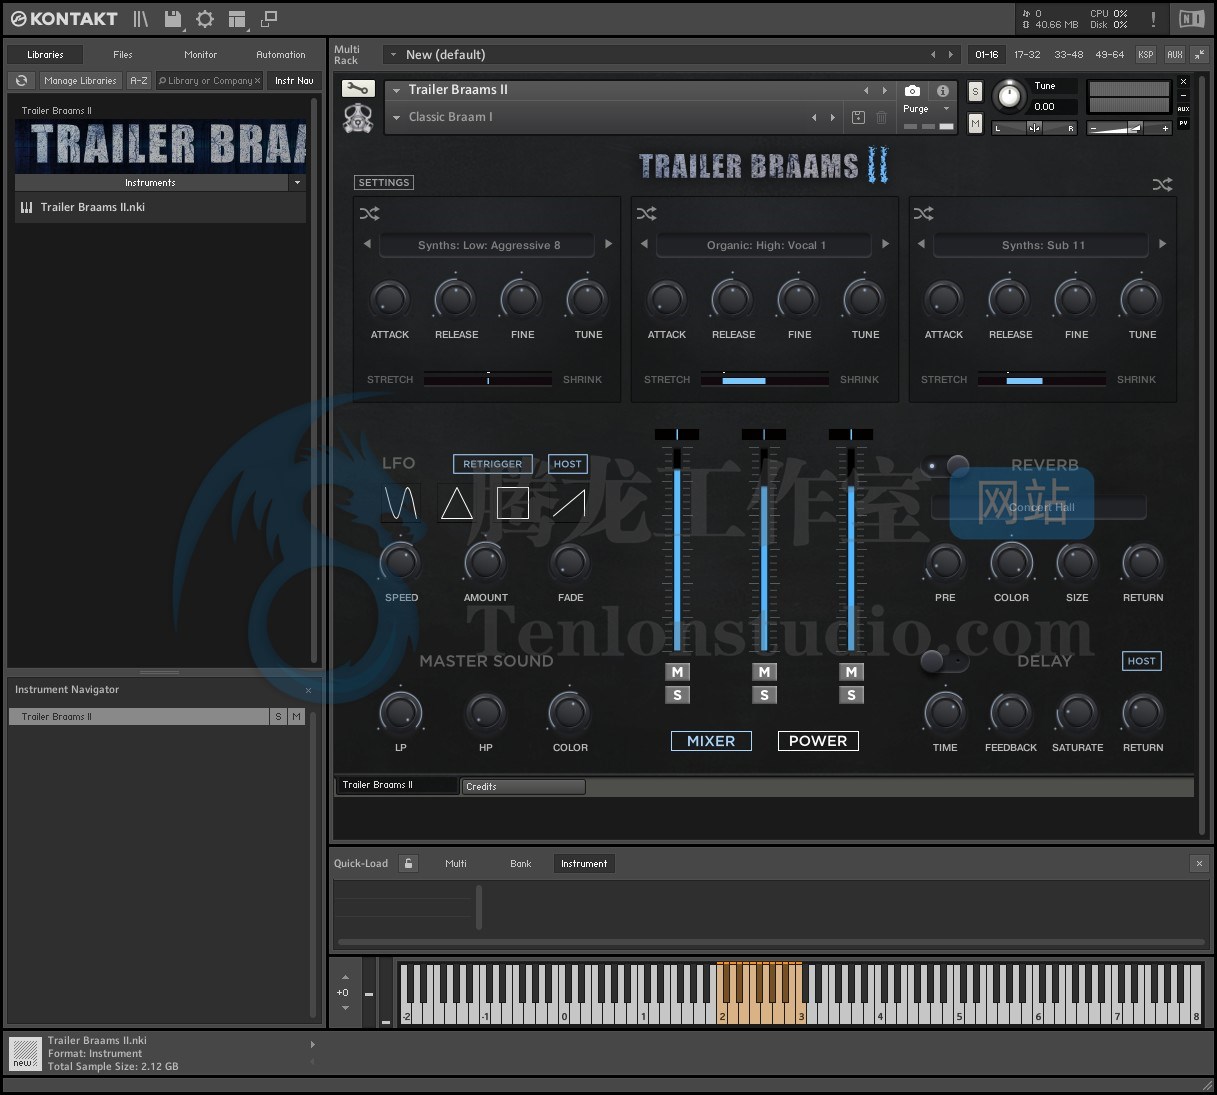Toggle the minimized view icon

coord(269,19)
